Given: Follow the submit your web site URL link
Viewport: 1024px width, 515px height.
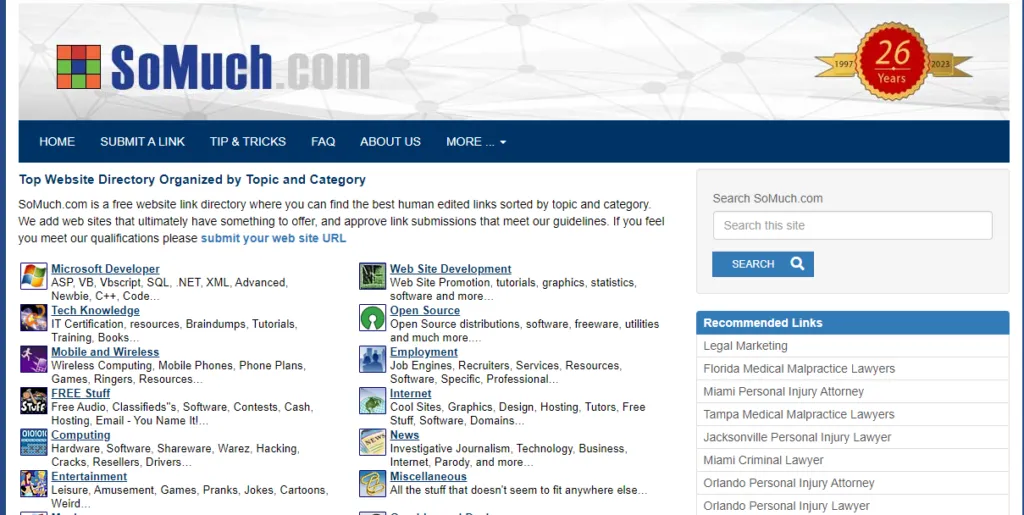Looking at the screenshot, I should tap(274, 238).
